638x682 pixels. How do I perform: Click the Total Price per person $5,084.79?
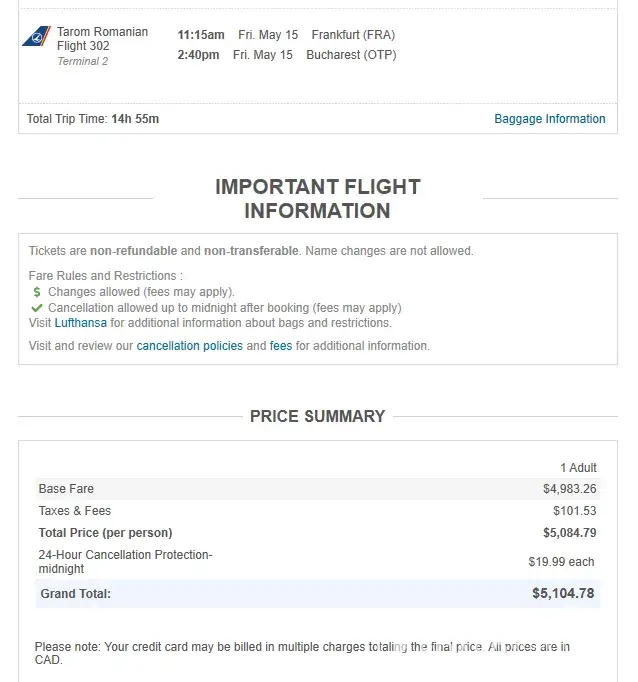569,533
